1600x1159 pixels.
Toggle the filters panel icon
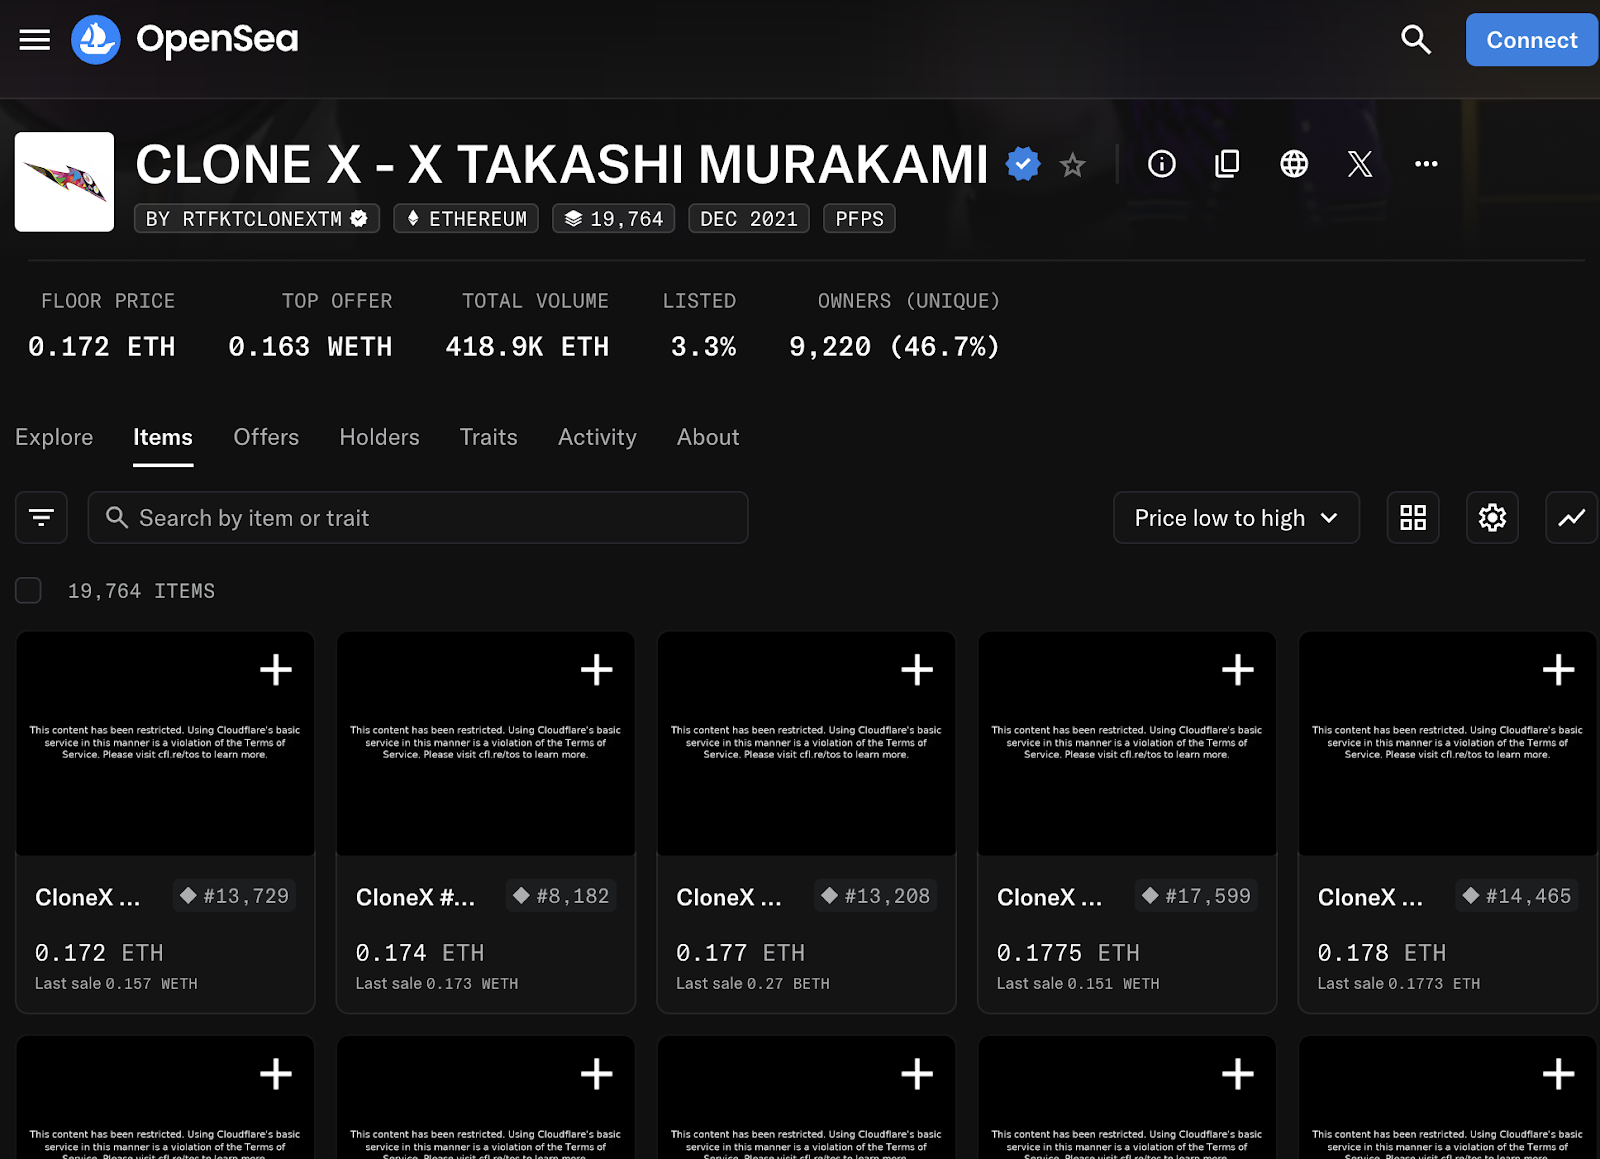click(41, 518)
